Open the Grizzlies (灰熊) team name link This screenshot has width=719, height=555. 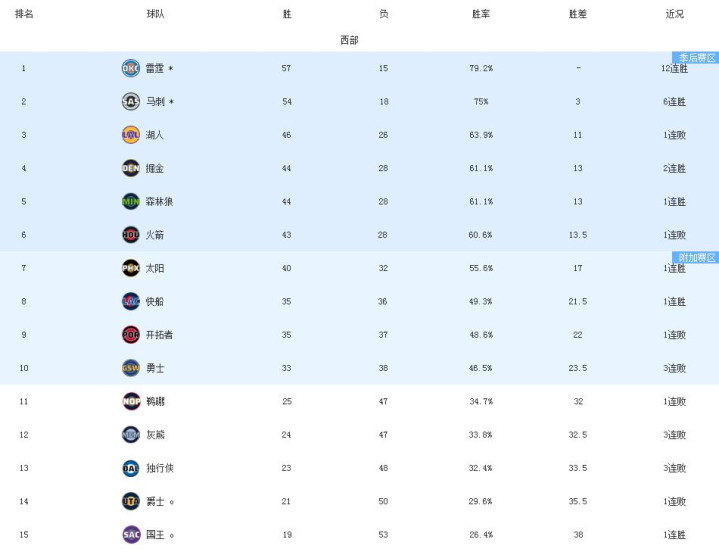tap(155, 435)
